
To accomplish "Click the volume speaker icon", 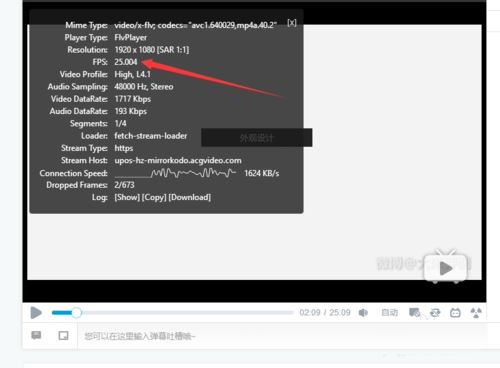I will tap(363, 313).
